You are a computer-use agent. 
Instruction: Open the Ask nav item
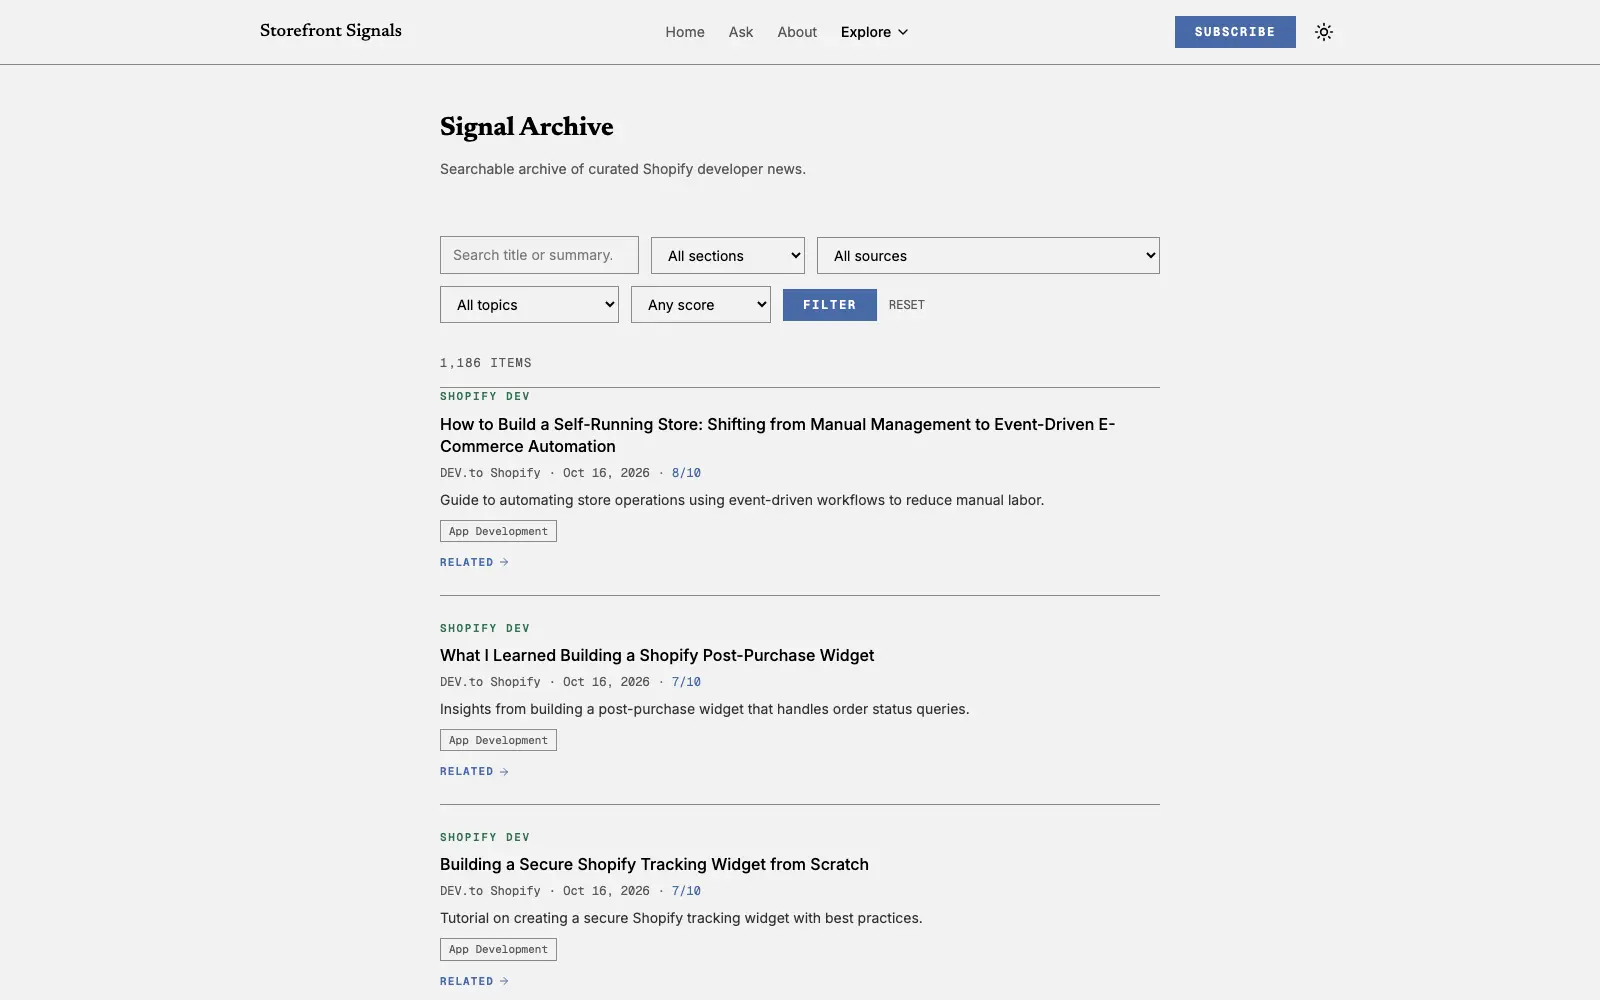741,32
